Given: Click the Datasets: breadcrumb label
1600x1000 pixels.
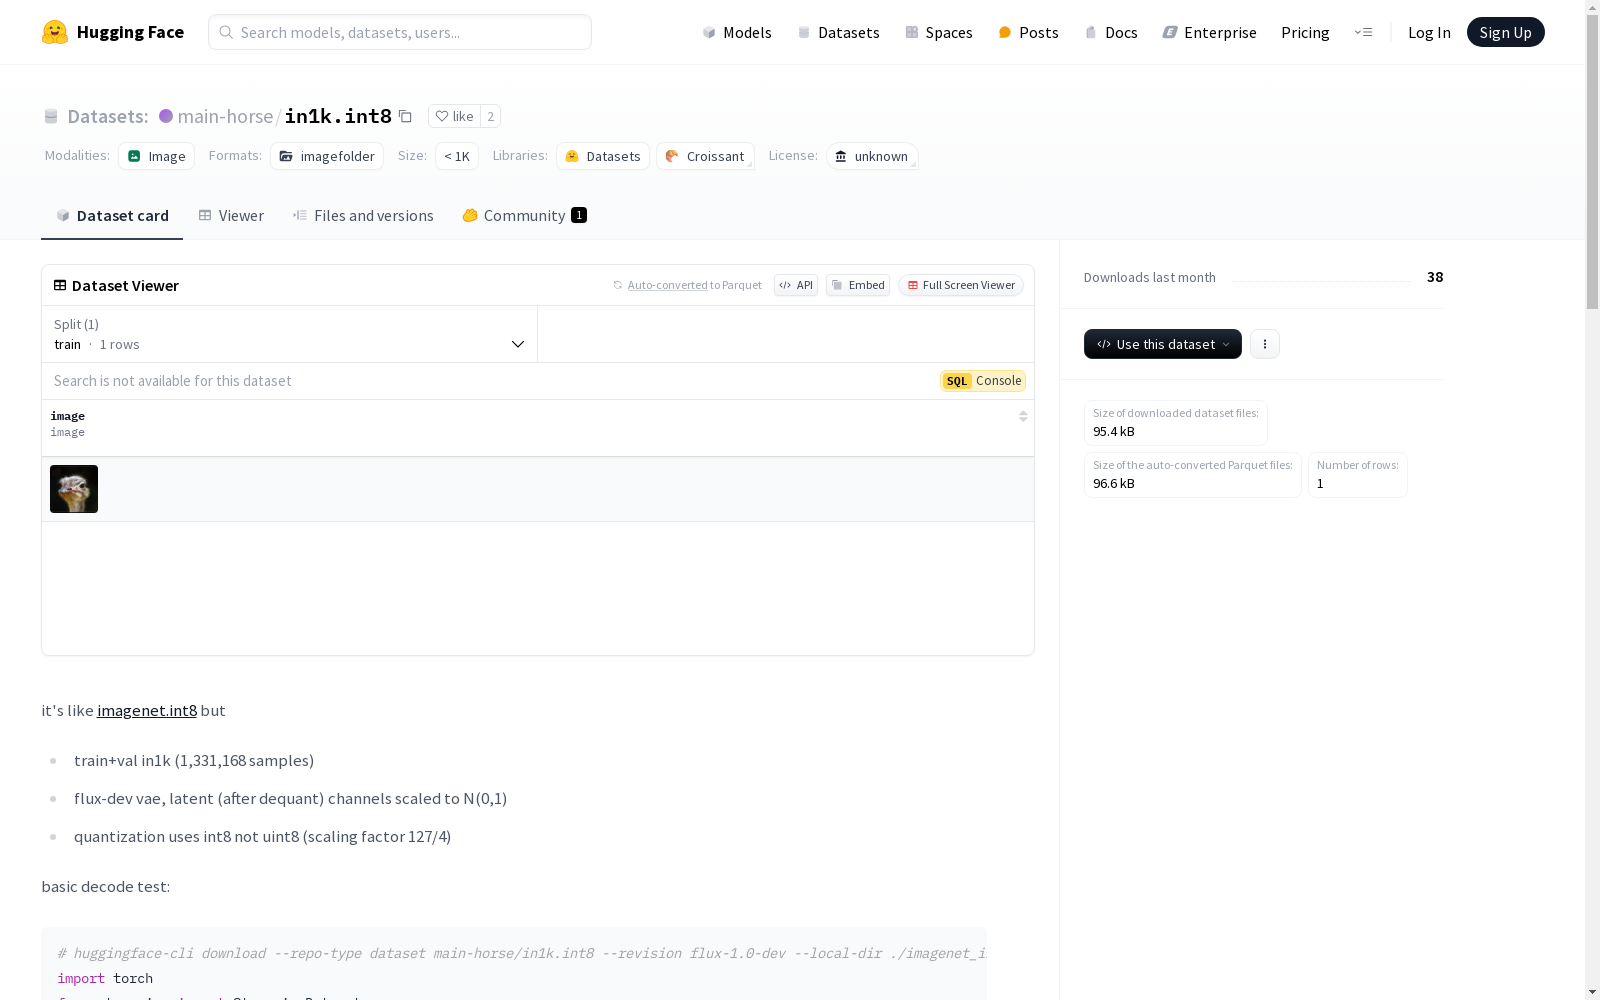Looking at the screenshot, I should click(108, 116).
